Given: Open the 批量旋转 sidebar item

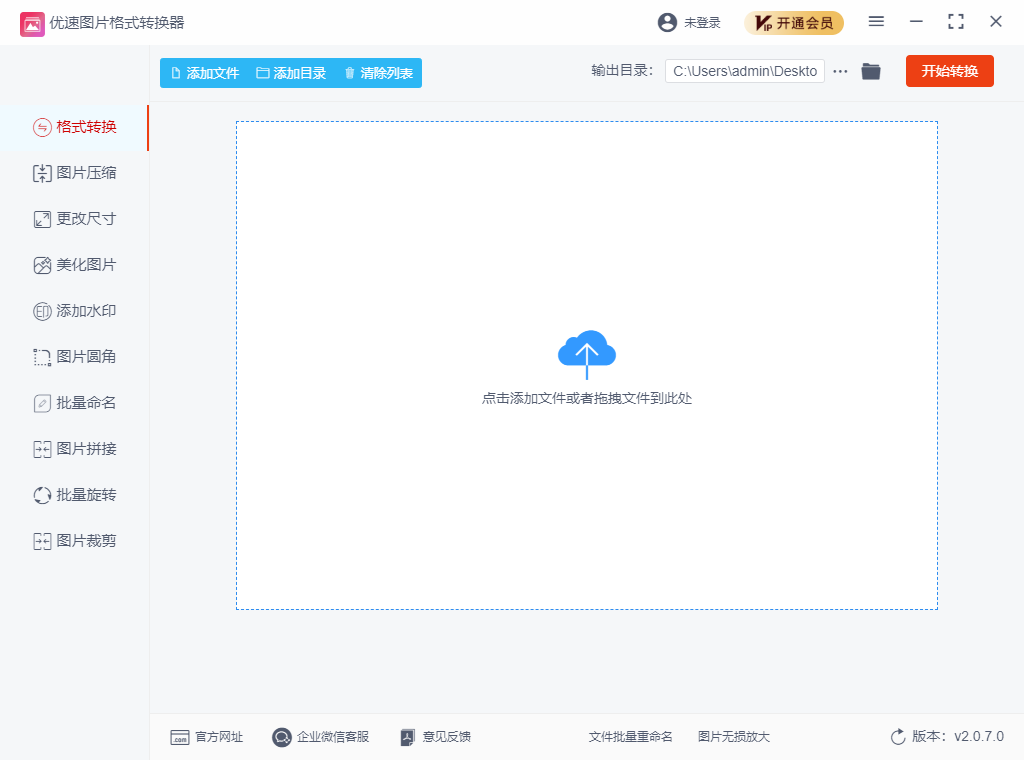Looking at the screenshot, I should pyautogui.click(x=74, y=495).
